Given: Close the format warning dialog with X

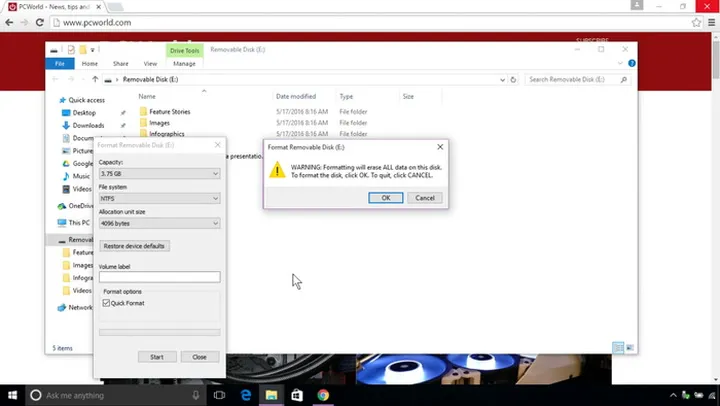Looking at the screenshot, I should (x=440, y=147).
